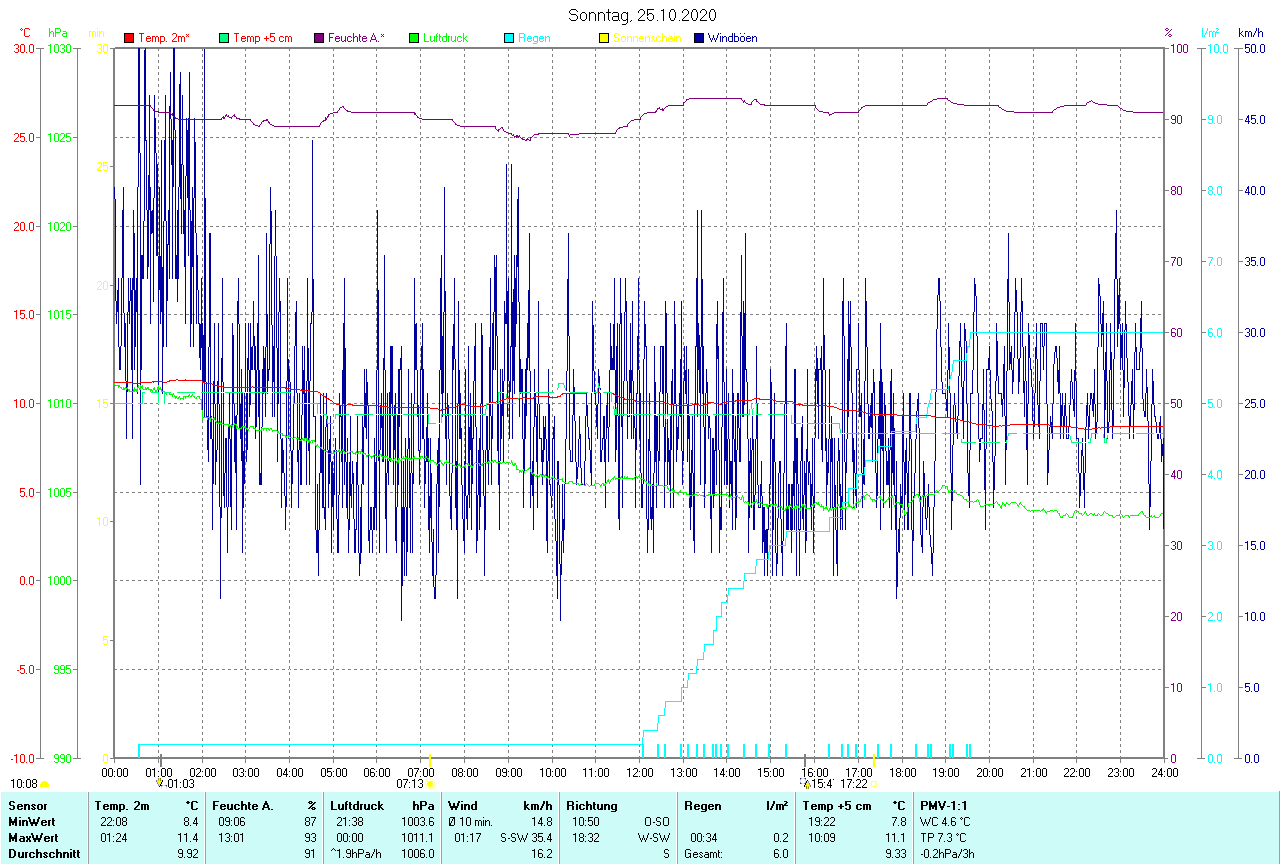Viewport: 1280px width, 864px height.
Task: Click the purple Feuchte A. legend swatch
Action: pyautogui.click(x=319, y=38)
